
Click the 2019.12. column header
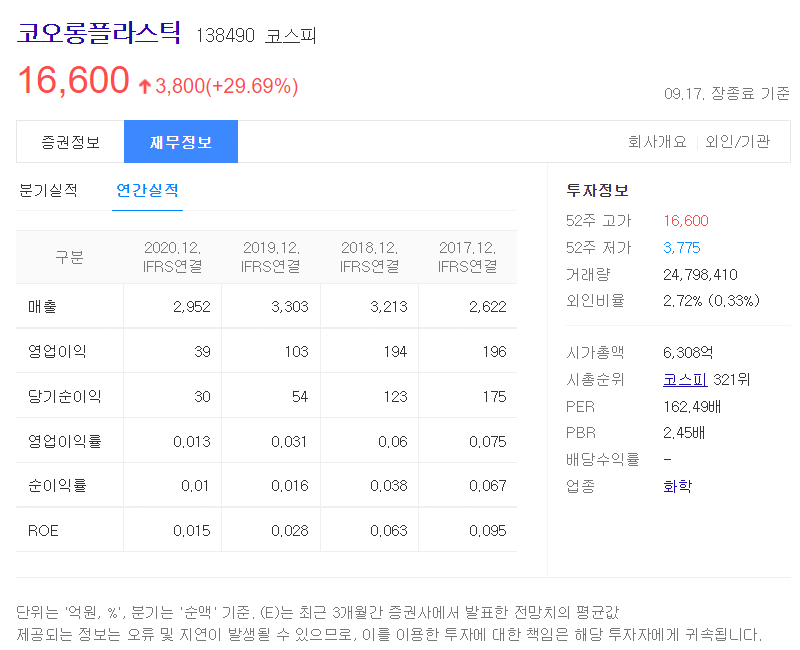coord(271,257)
